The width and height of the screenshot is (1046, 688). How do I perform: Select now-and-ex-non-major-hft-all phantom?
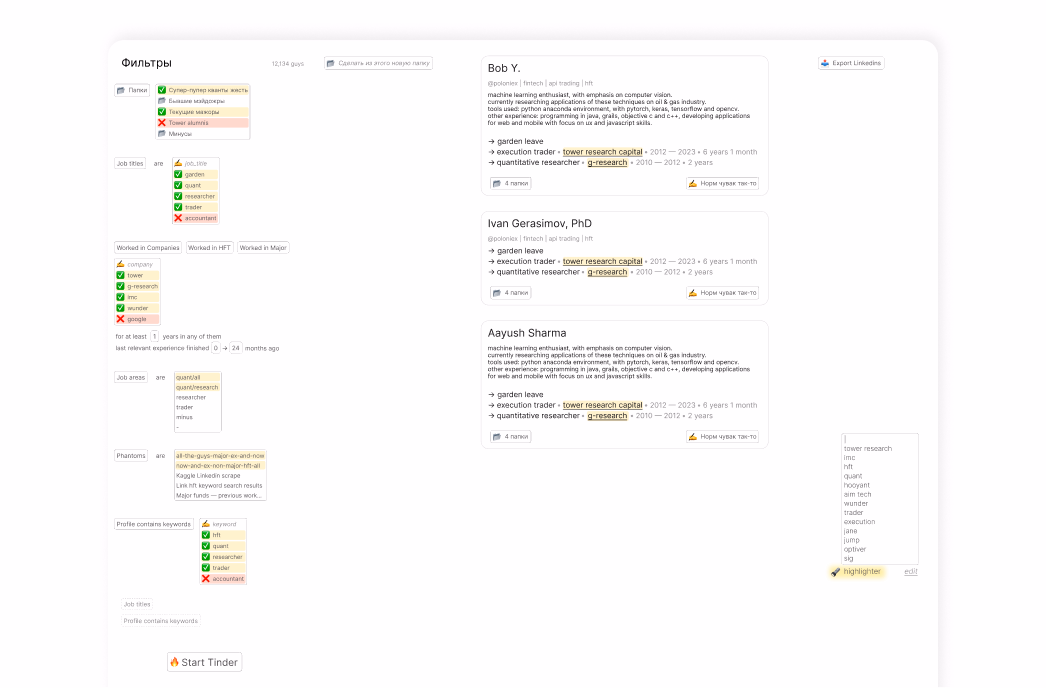pyautogui.click(x=220, y=466)
